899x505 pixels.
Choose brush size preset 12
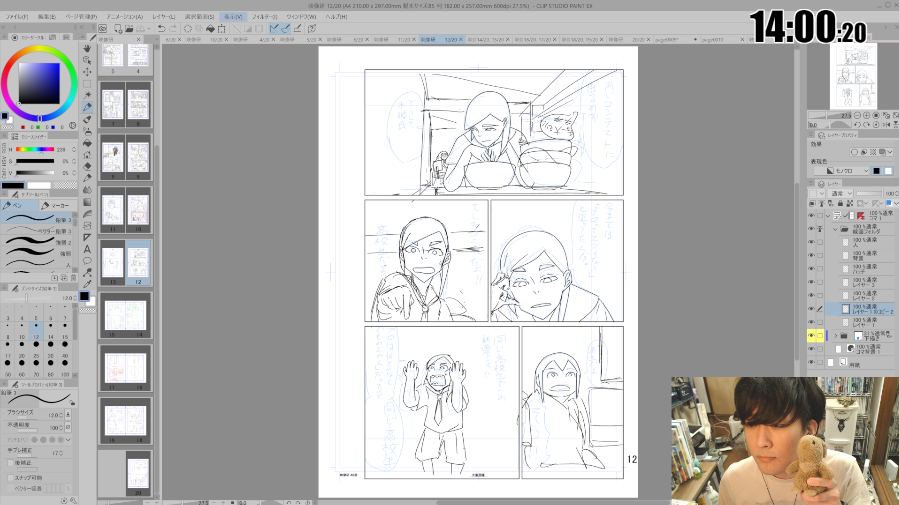tap(36, 331)
